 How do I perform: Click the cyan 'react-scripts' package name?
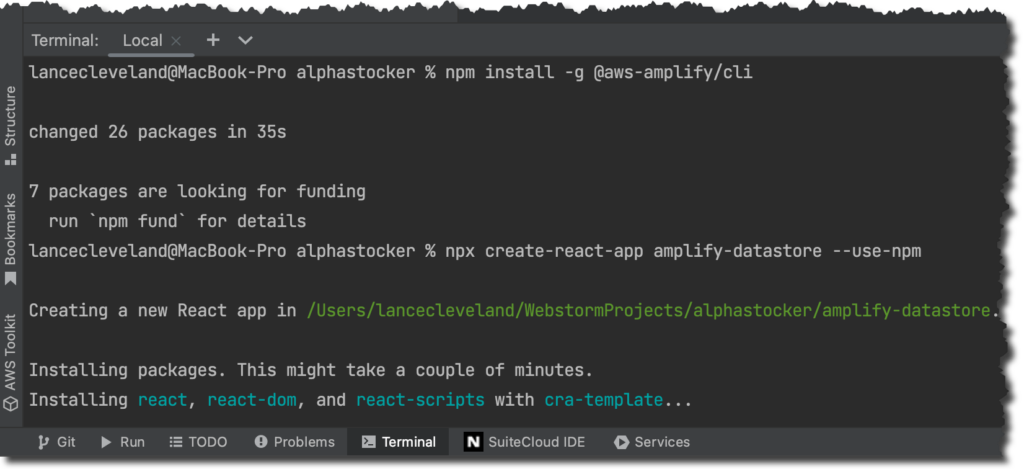point(420,400)
